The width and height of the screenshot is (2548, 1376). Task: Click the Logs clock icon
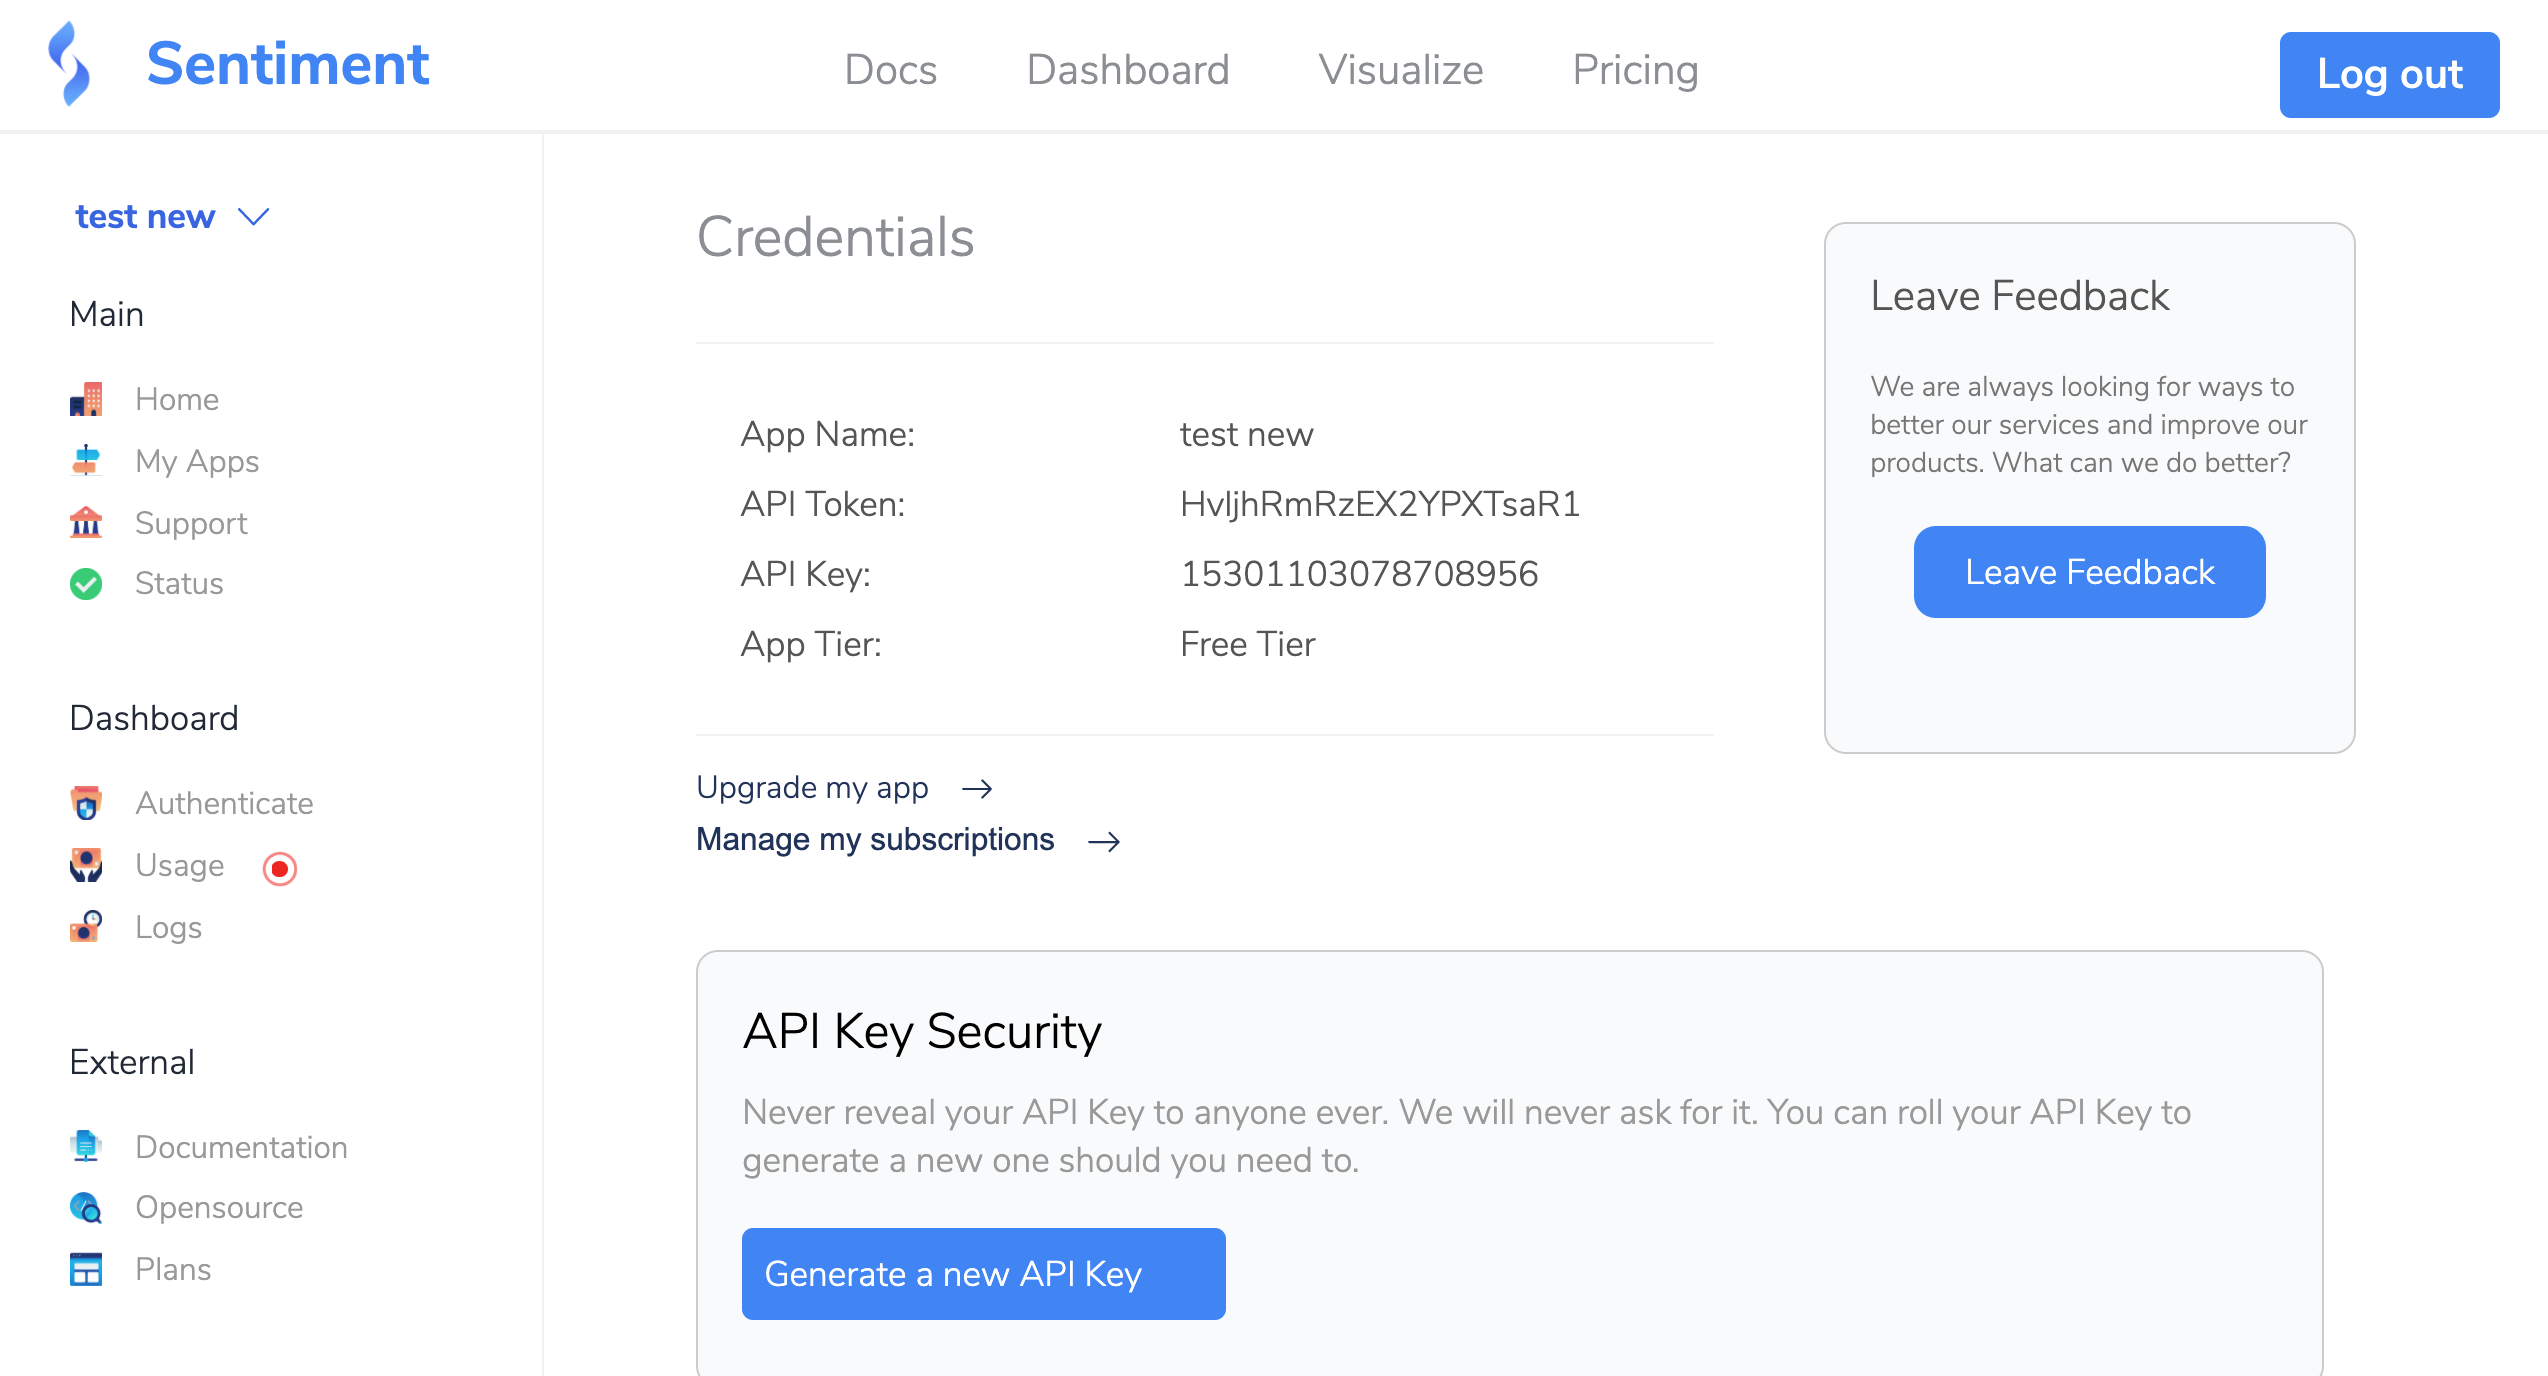(x=86, y=927)
